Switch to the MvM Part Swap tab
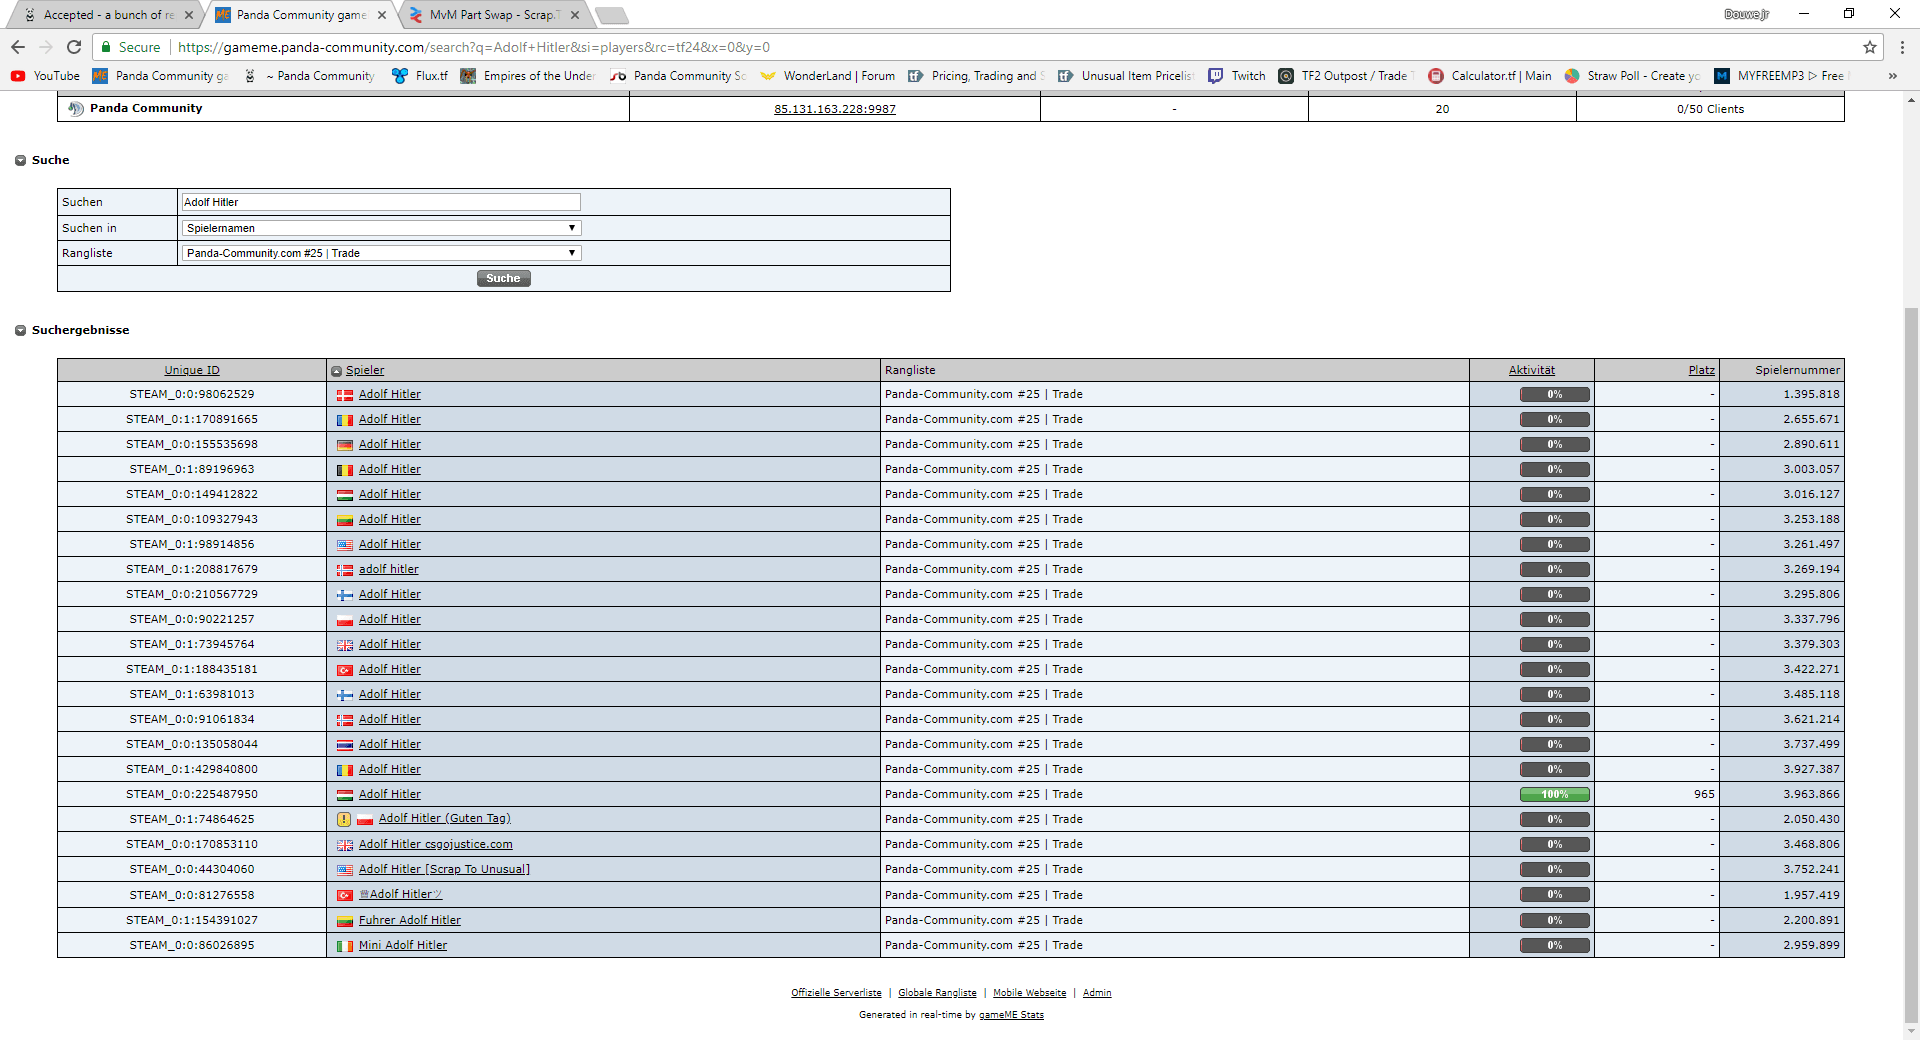The image size is (1920, 1040). point(490,15)
